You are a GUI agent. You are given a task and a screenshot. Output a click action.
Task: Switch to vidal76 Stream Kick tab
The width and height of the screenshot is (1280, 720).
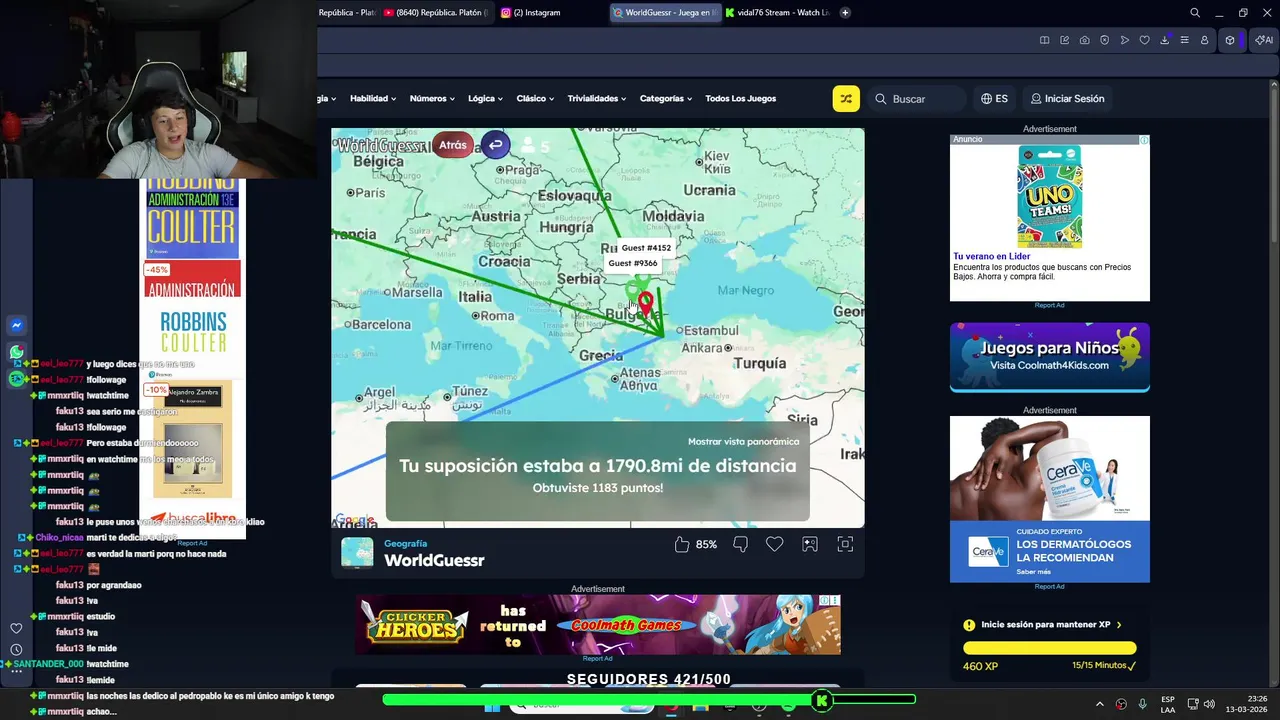[x=778, y=13]
